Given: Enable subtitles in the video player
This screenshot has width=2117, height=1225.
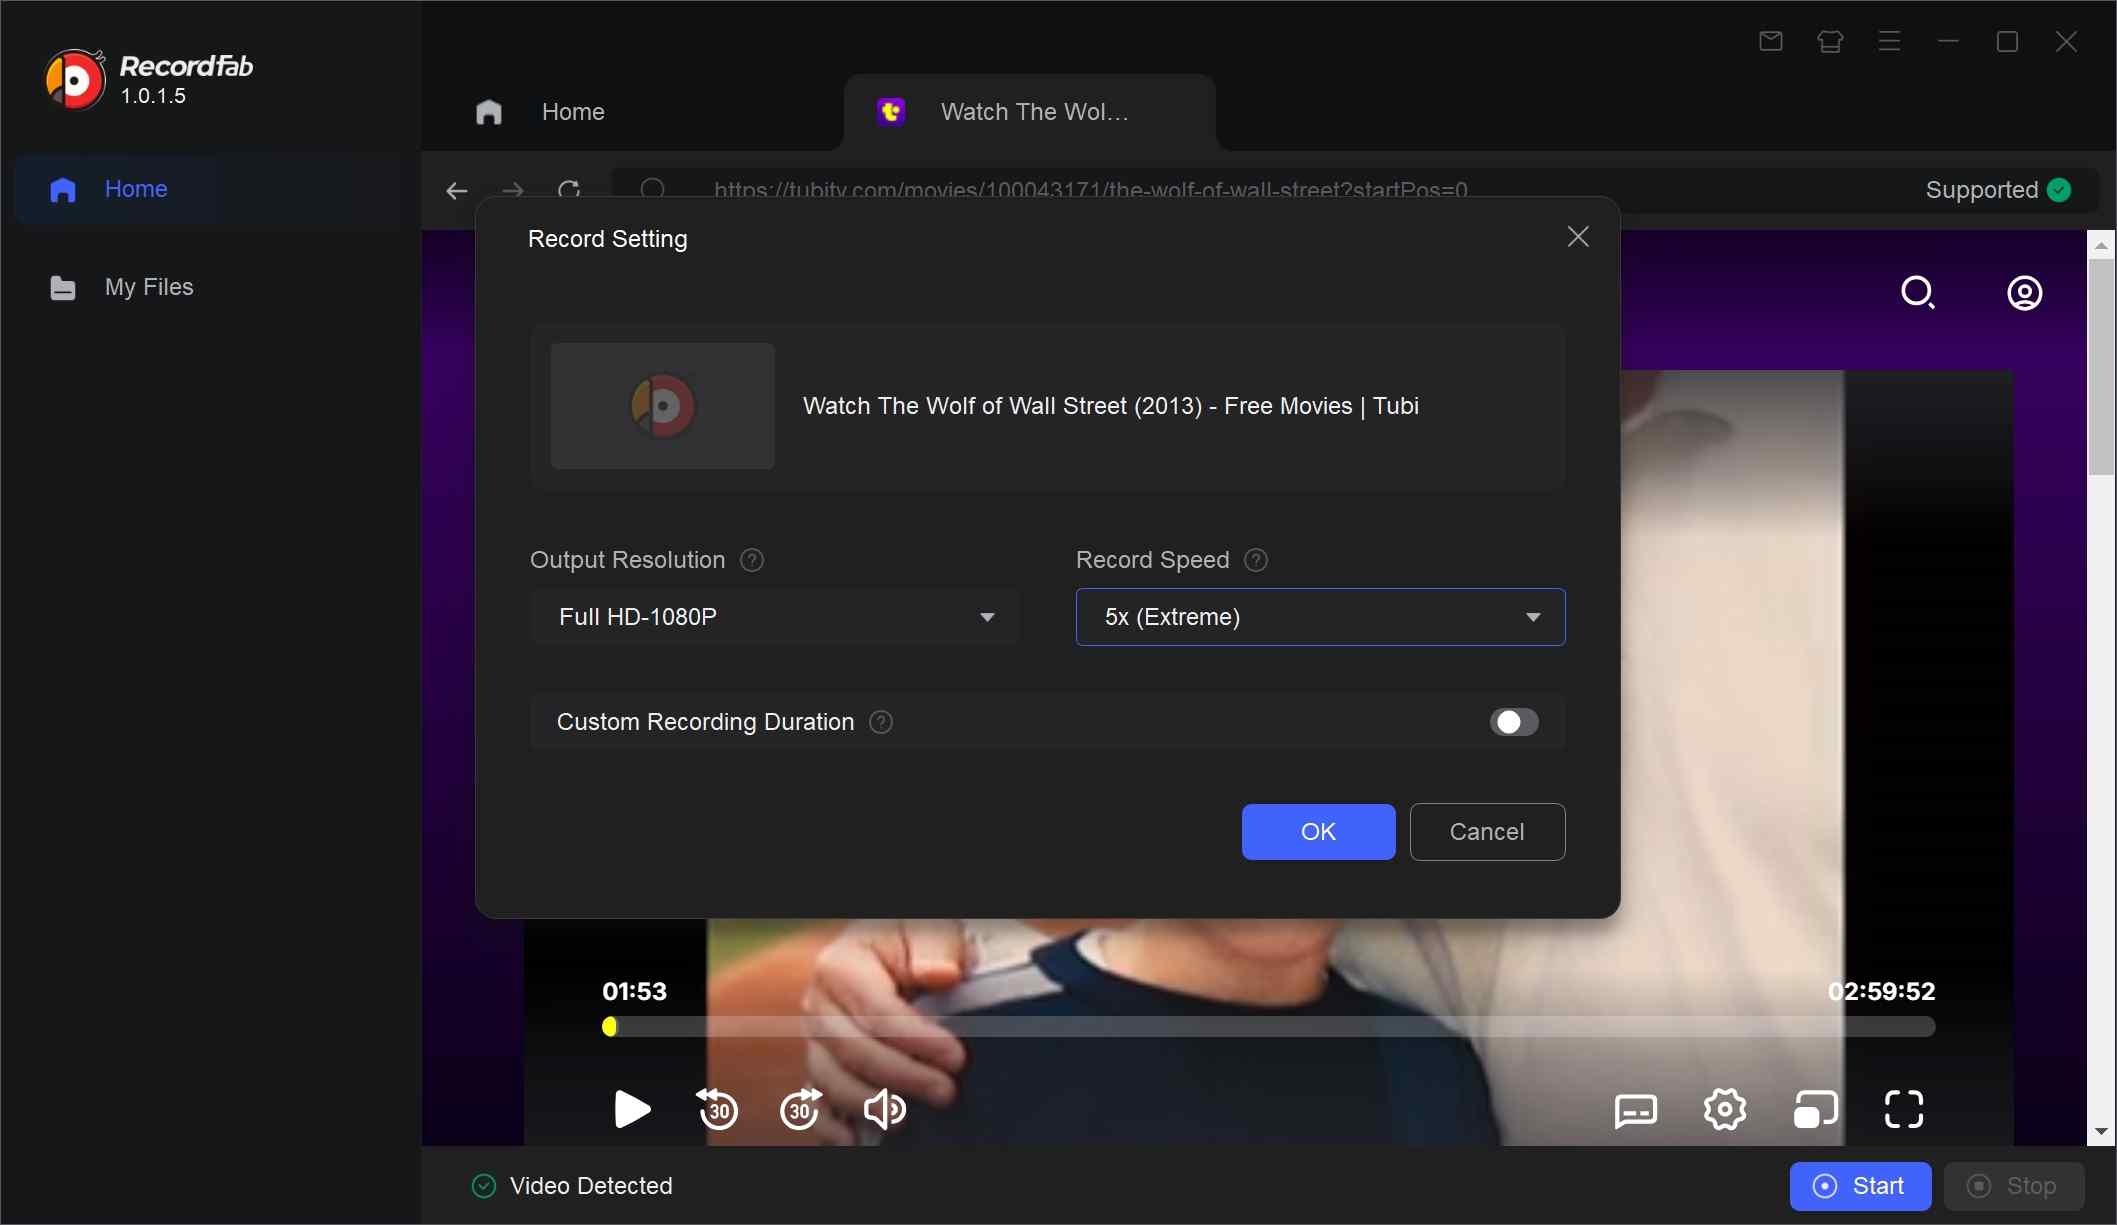Looking at the screenshot, I should click(1635, 1110).
